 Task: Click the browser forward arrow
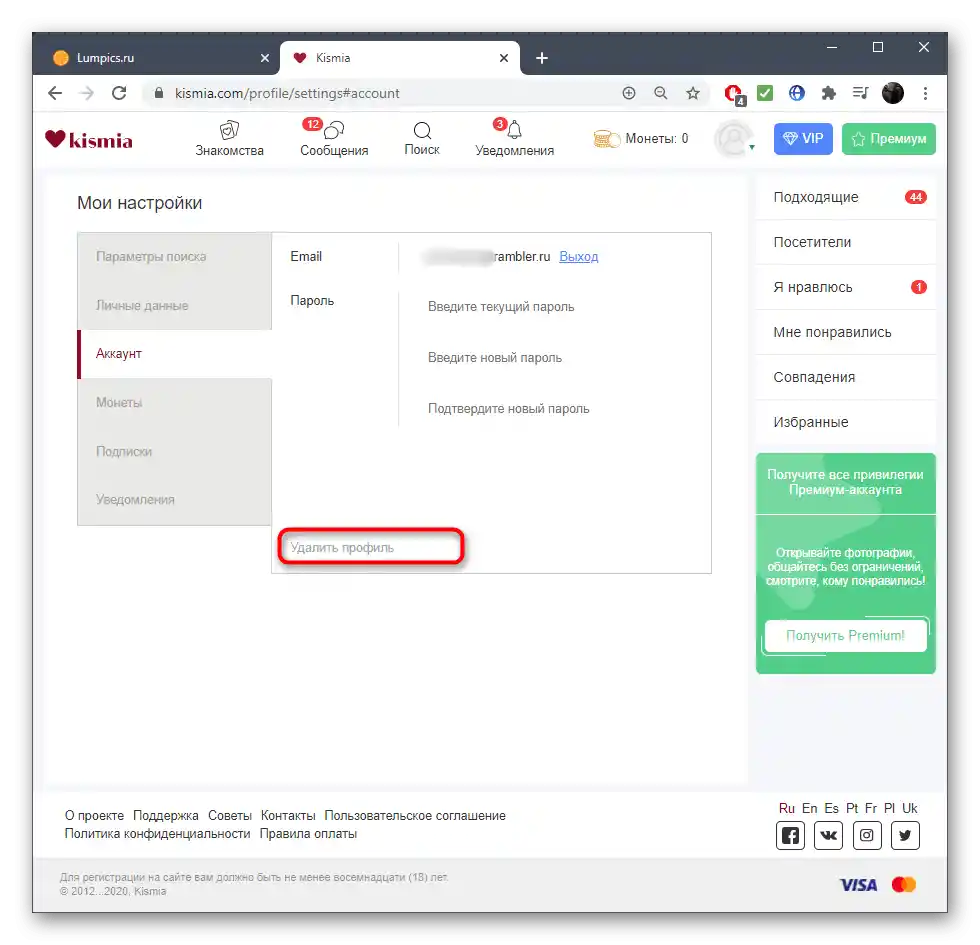click(87, 94)
